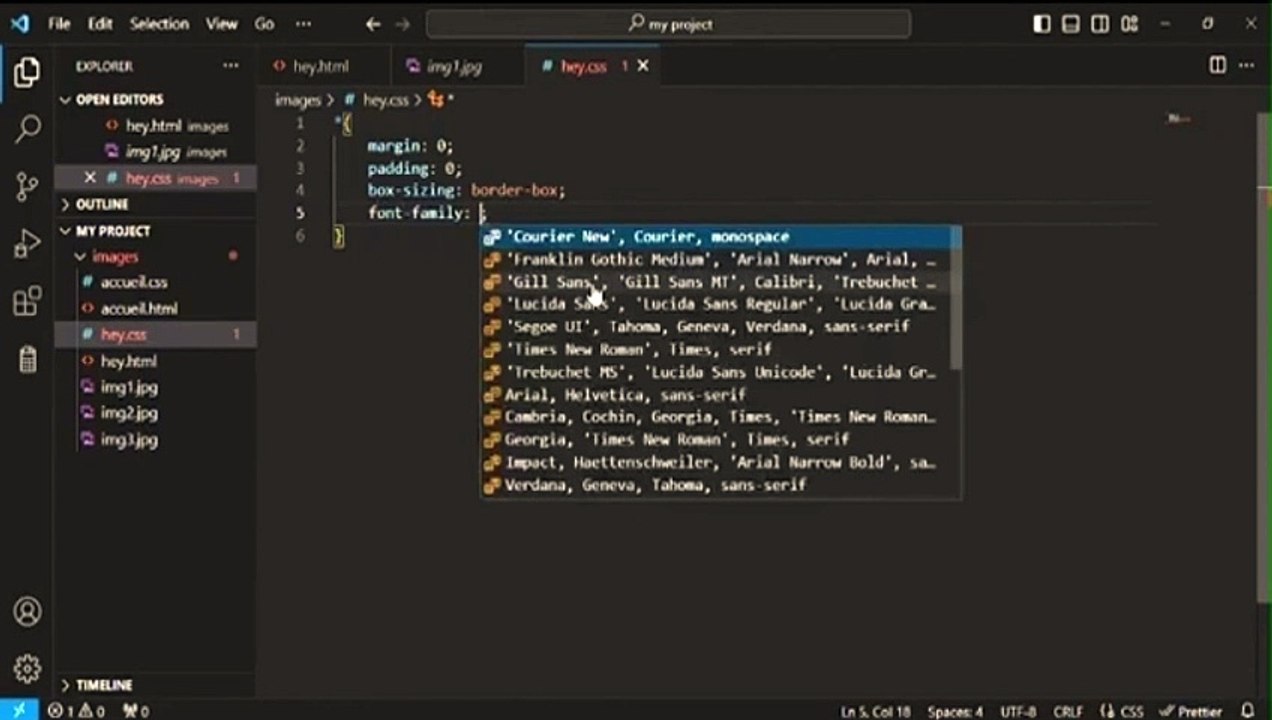Image resolution: width=1272 pixels, height=720 pixels.
Task: Open the Selection menu
Action: [x=159, y=24]
